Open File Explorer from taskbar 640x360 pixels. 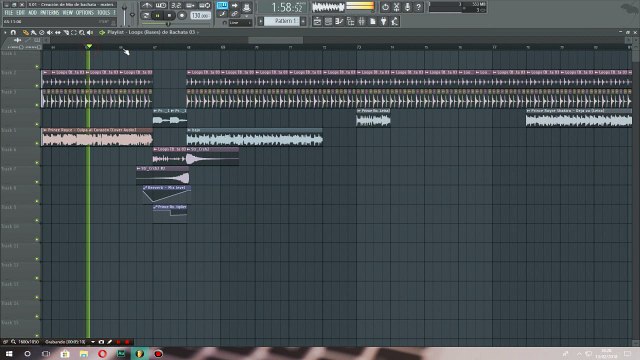pyautogui.click(x=84, y=353)
